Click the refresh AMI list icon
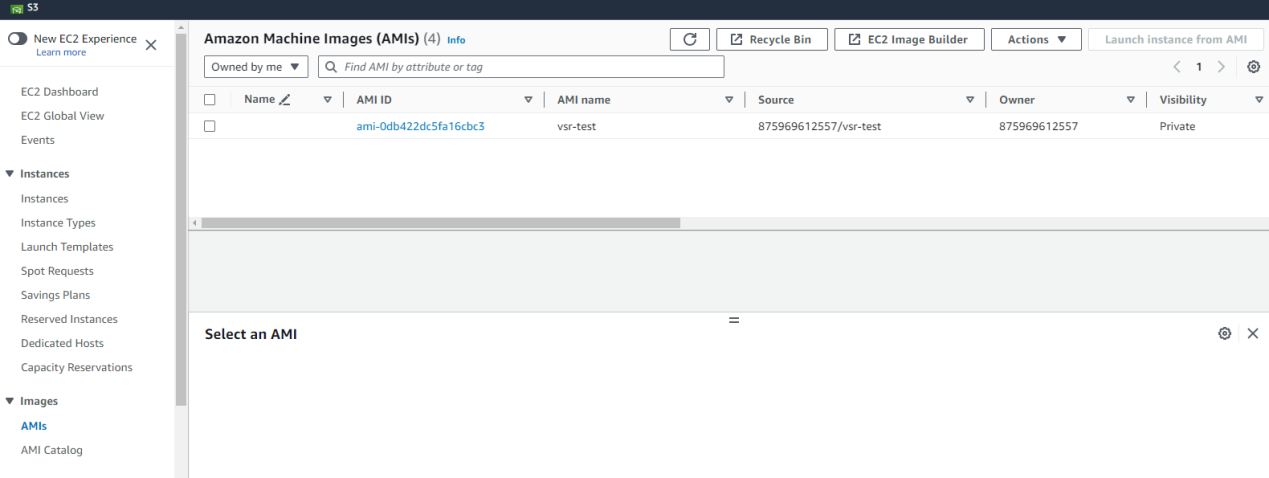Image resolution: width=1269 pixels, height=478 pixels. (689, 39)
